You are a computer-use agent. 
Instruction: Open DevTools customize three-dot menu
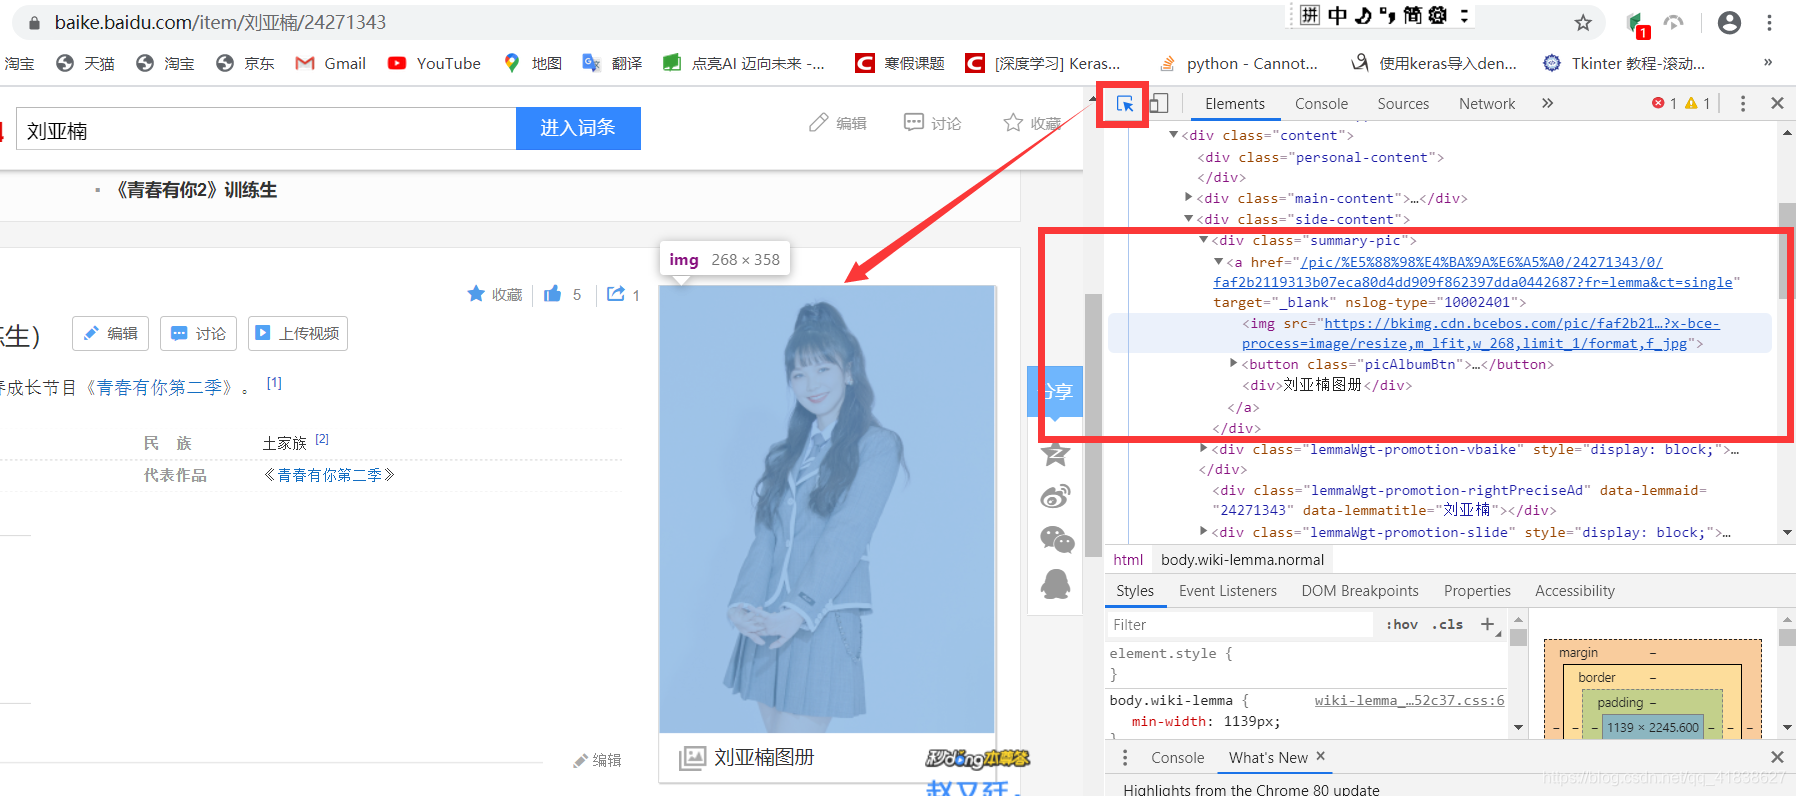[1743, 103]
